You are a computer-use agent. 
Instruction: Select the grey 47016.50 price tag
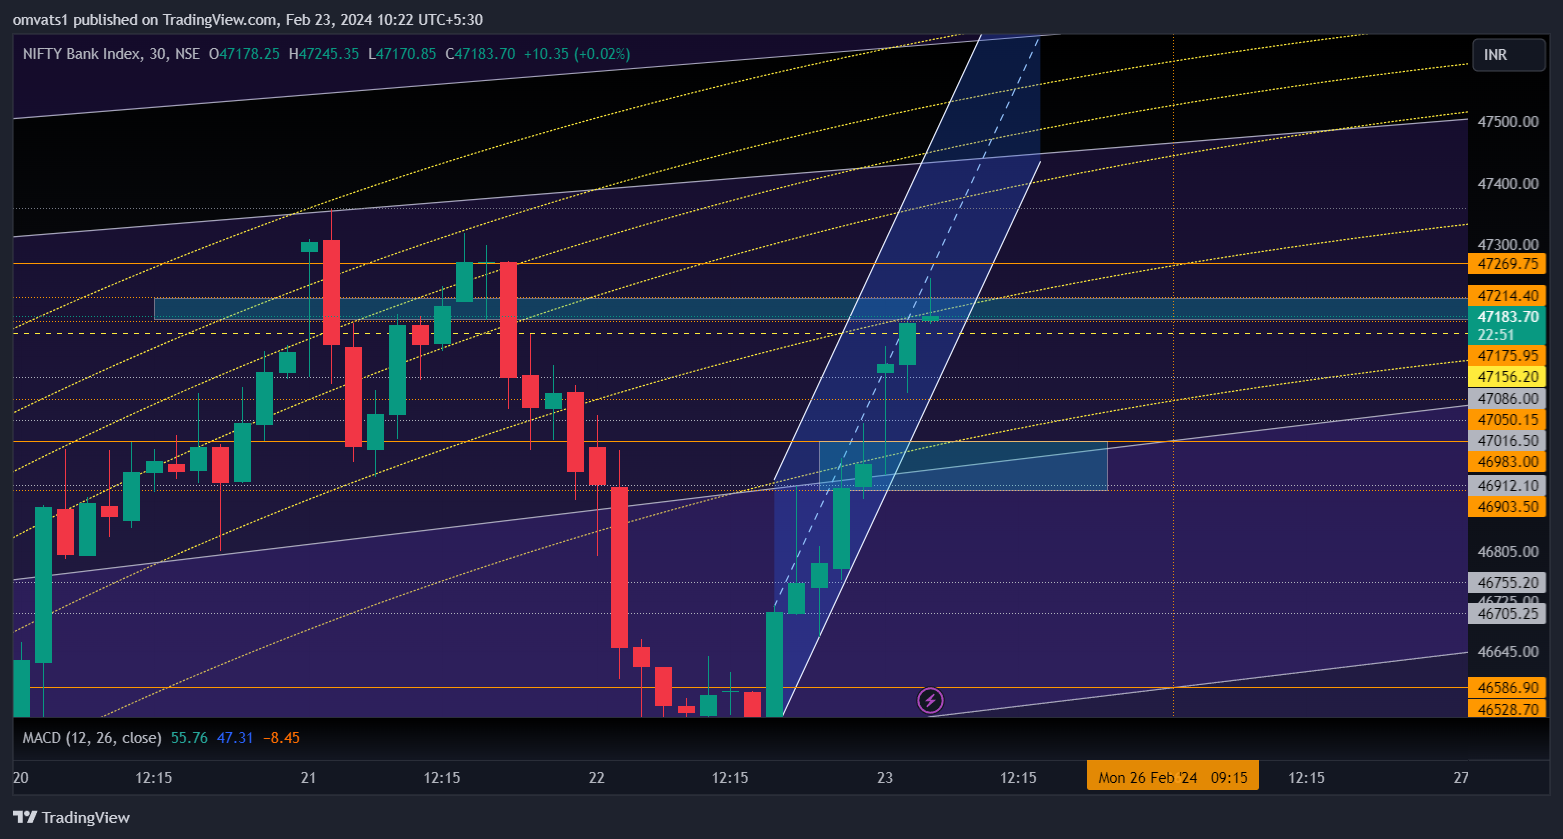[x=1507, y=441]
